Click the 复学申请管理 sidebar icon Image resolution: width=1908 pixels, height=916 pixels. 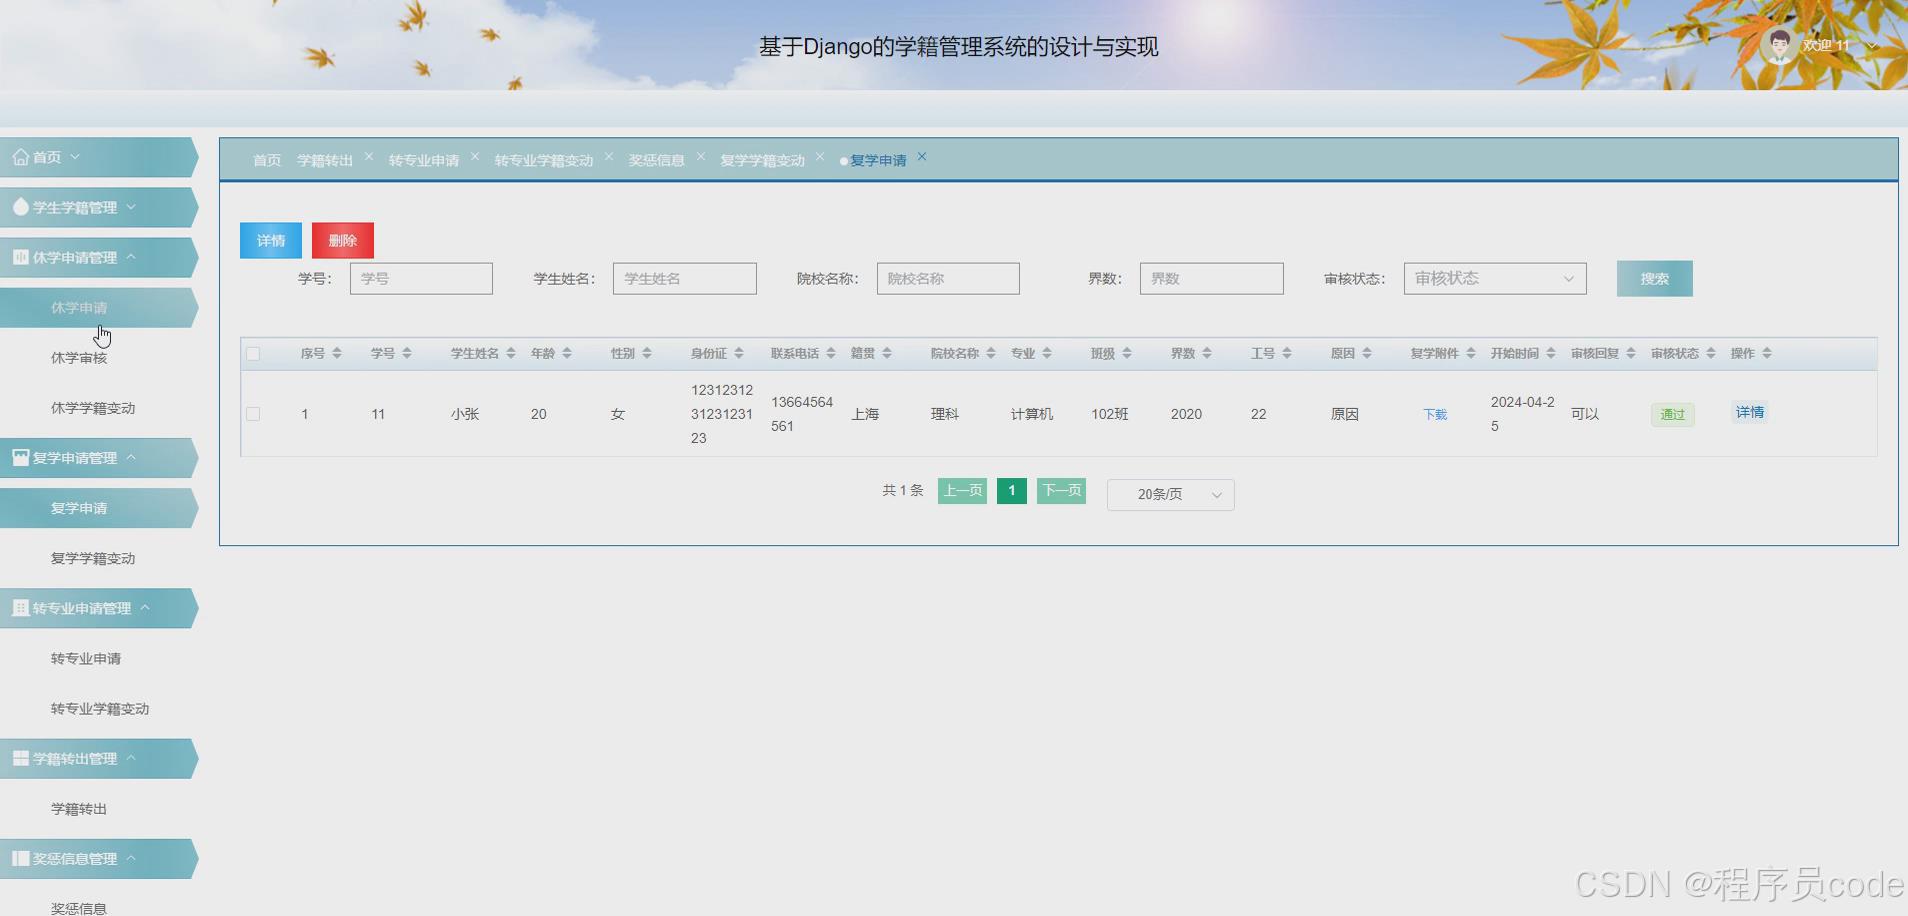tap(20, 457)
